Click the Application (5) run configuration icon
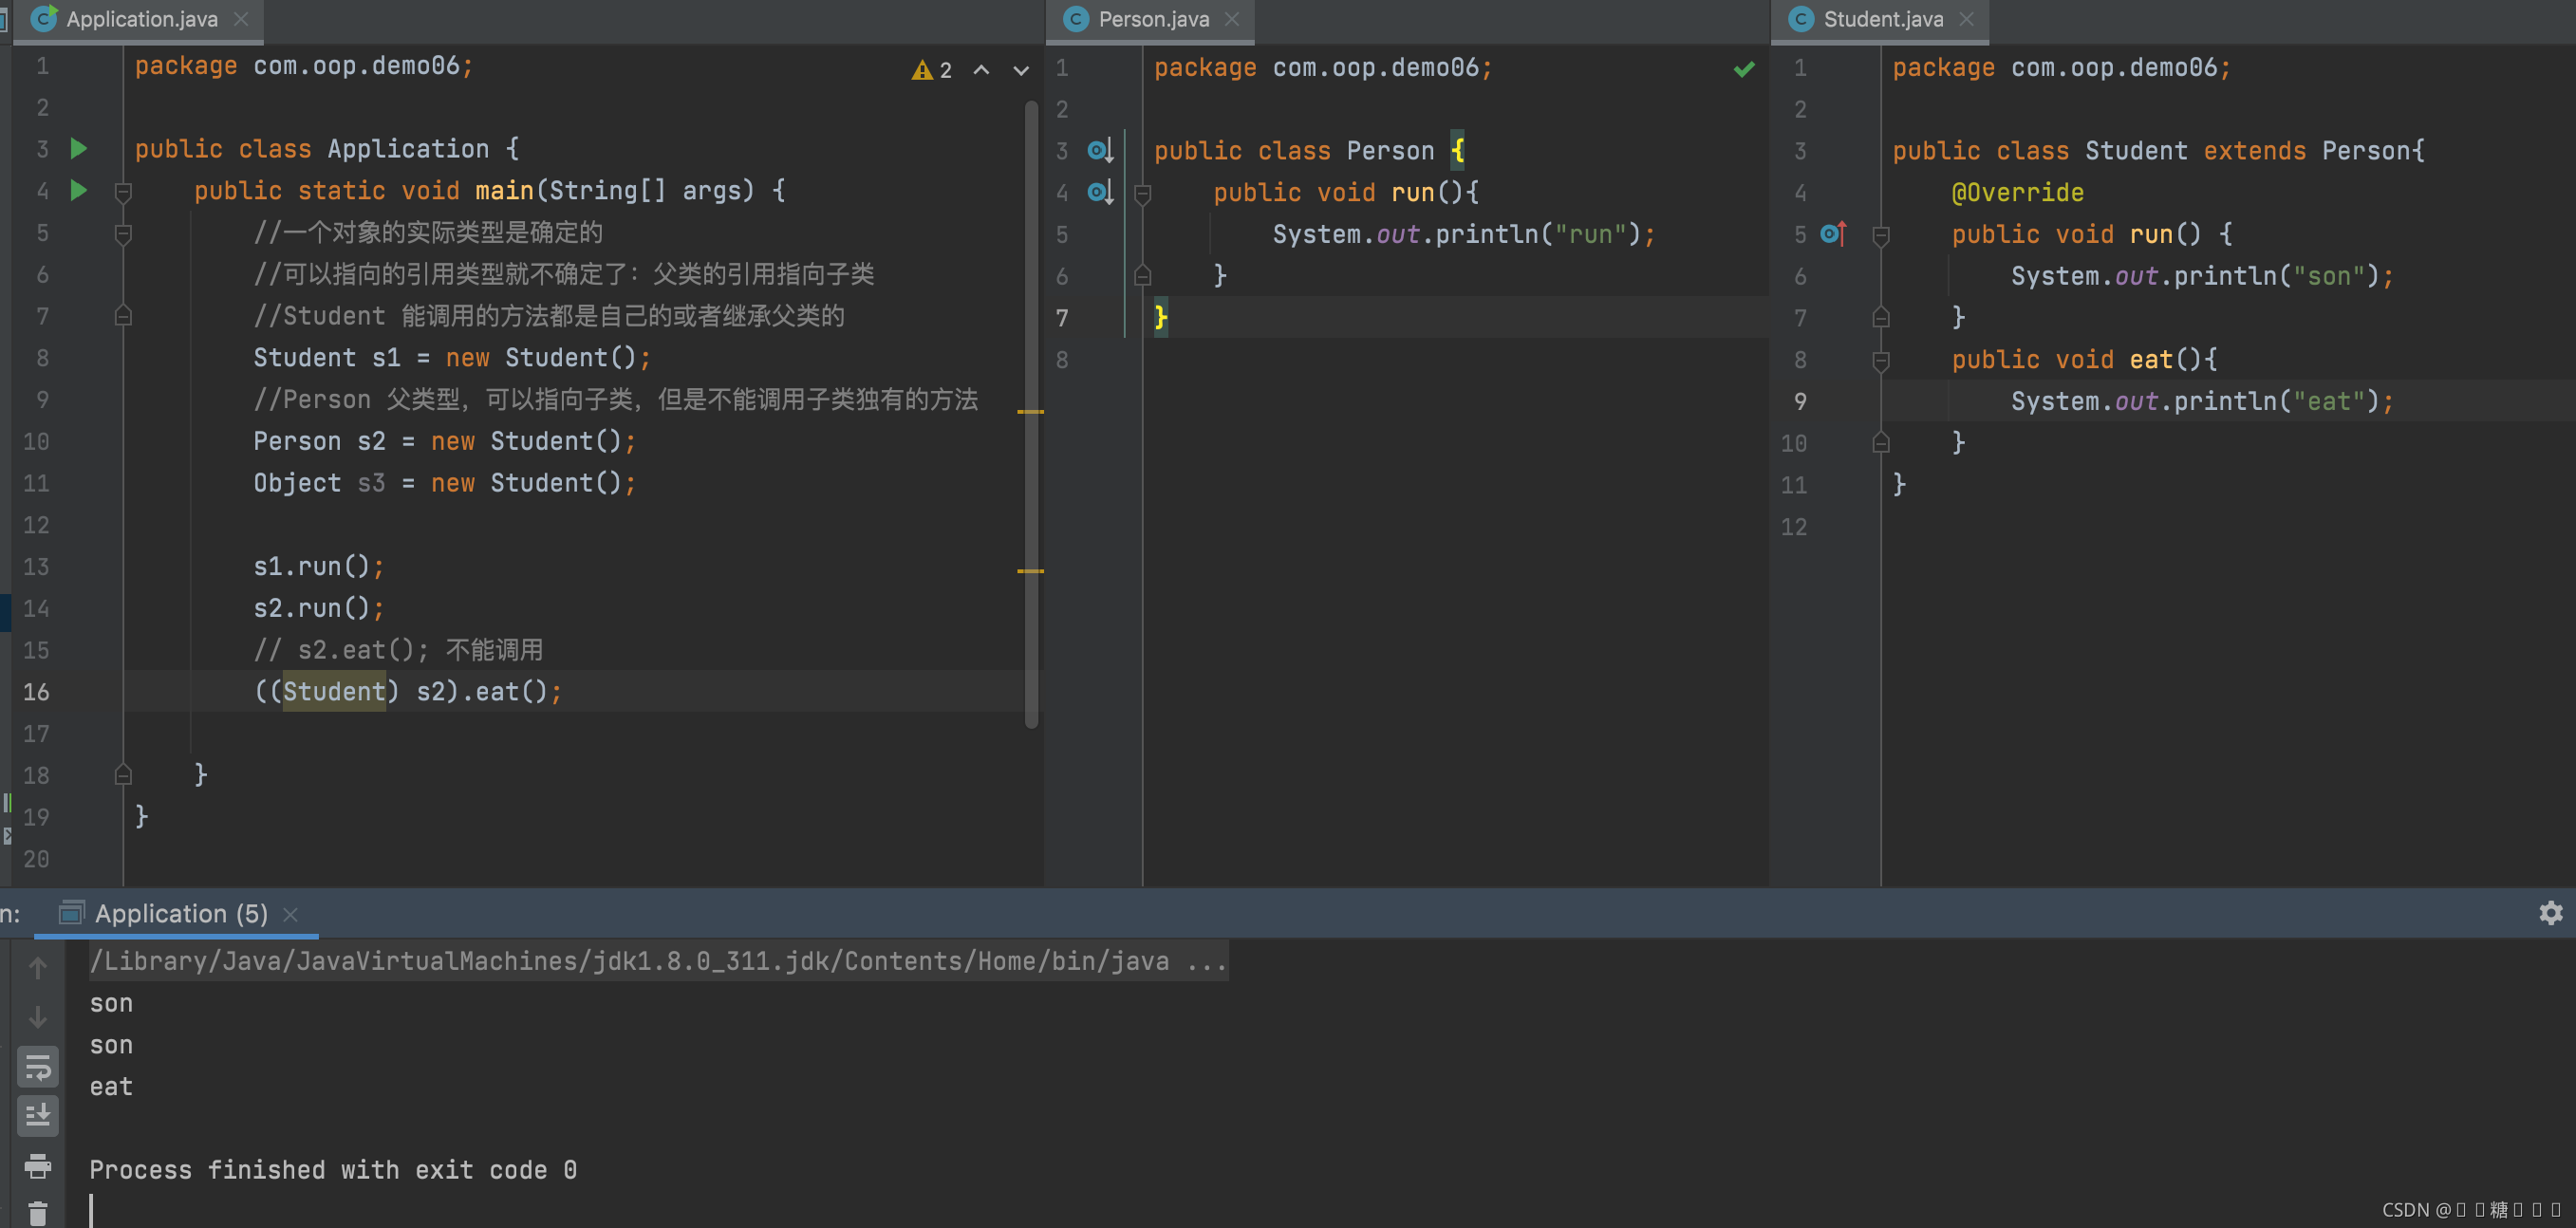Viewport: 2576px width, 1228px height. [x=71, y=913]
